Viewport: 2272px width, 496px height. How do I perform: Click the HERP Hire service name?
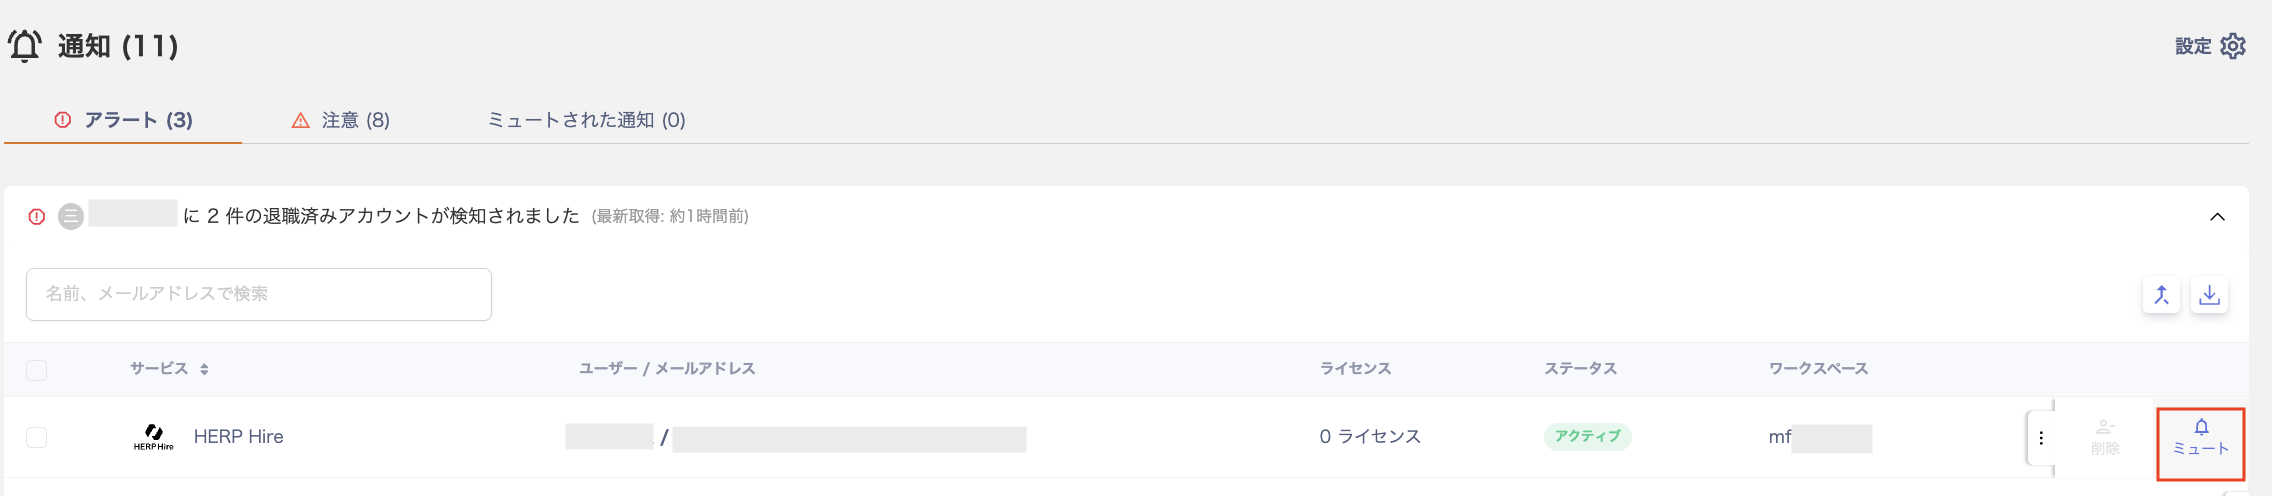pos(238,437)
